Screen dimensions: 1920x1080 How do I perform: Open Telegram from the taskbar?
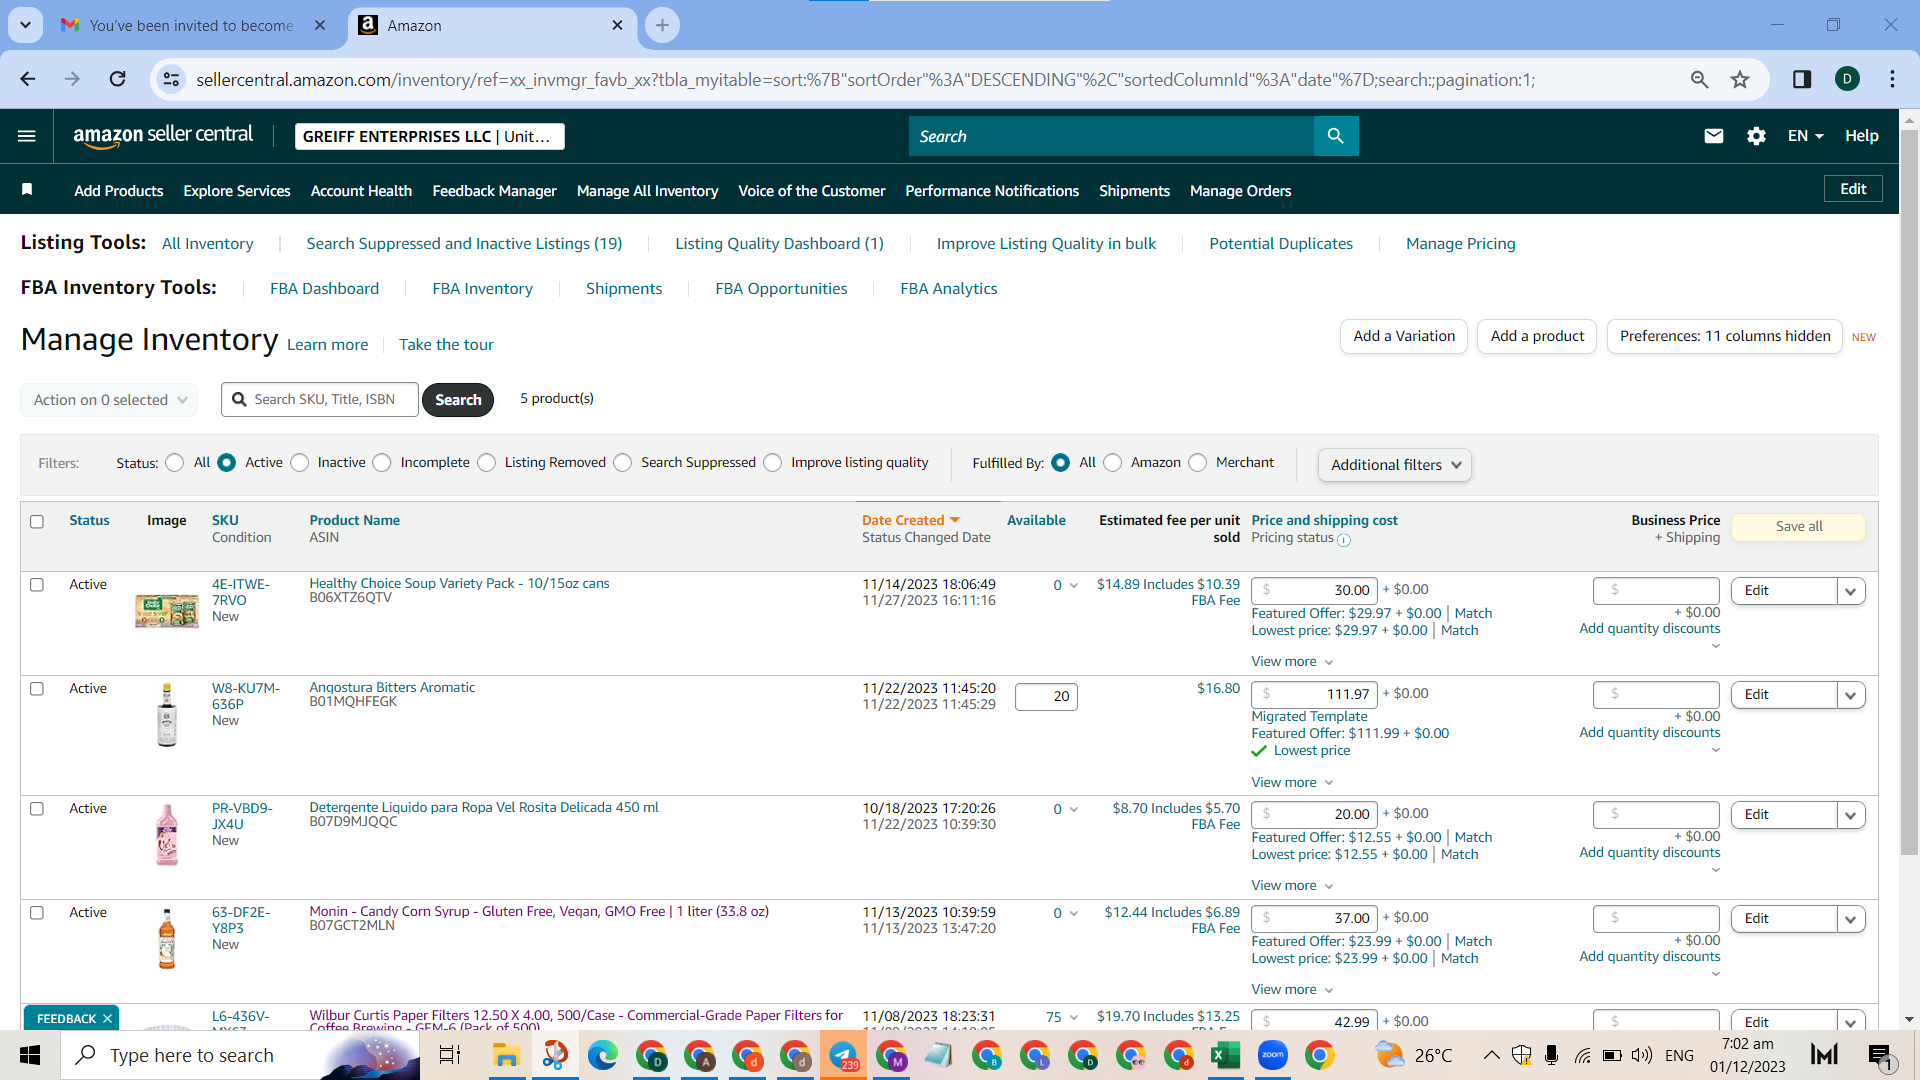(x=843, y=1055)
